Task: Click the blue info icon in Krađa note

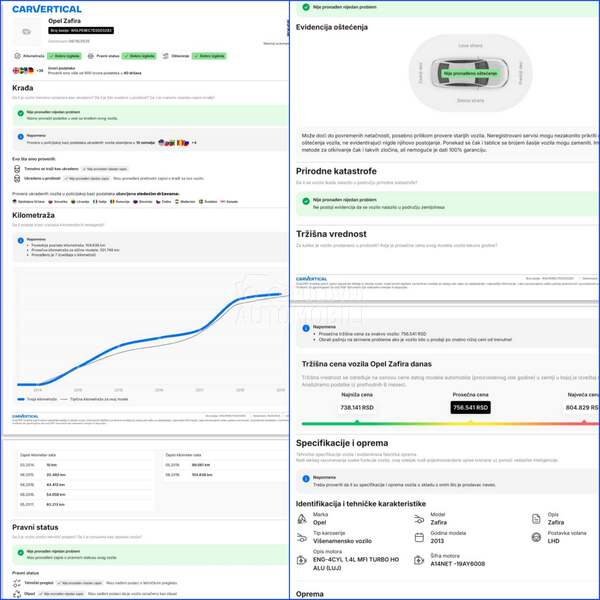Action: tap(21, 137)
